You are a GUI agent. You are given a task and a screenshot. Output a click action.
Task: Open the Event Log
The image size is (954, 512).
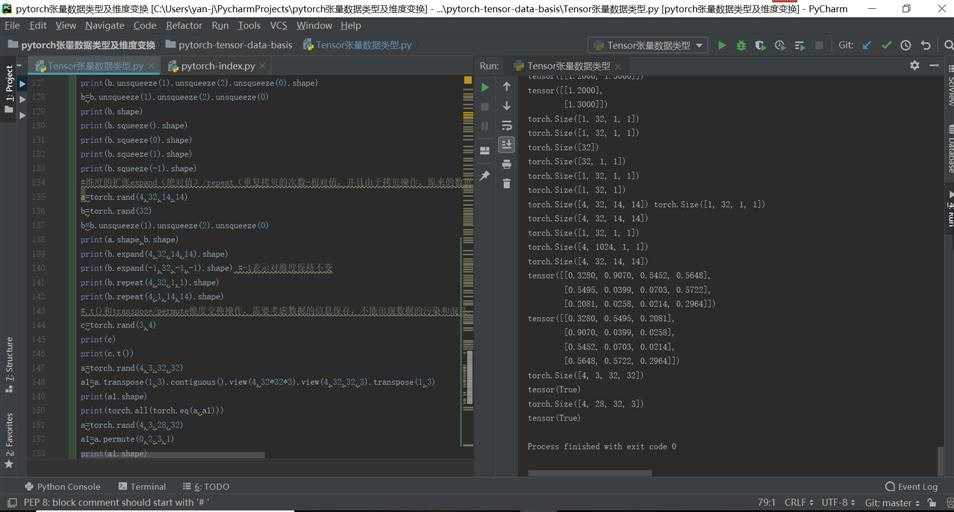pyautogui.click(x=911, y=486)
